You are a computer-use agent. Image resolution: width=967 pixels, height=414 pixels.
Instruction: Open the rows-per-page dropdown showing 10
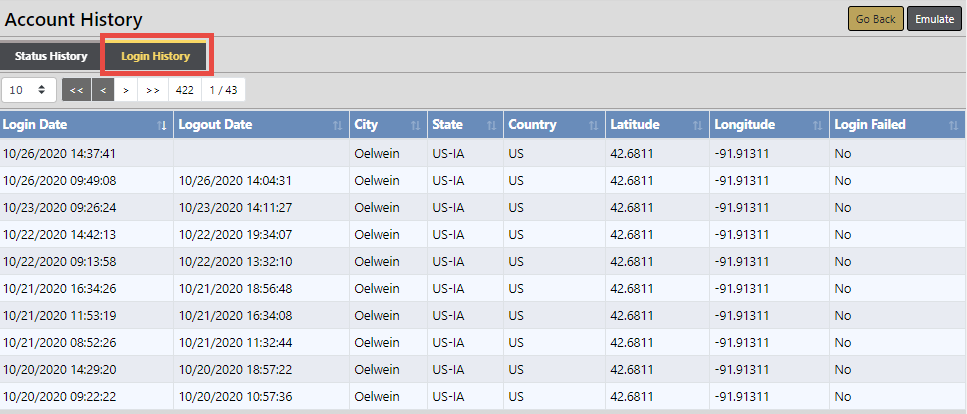coord(28,90)
